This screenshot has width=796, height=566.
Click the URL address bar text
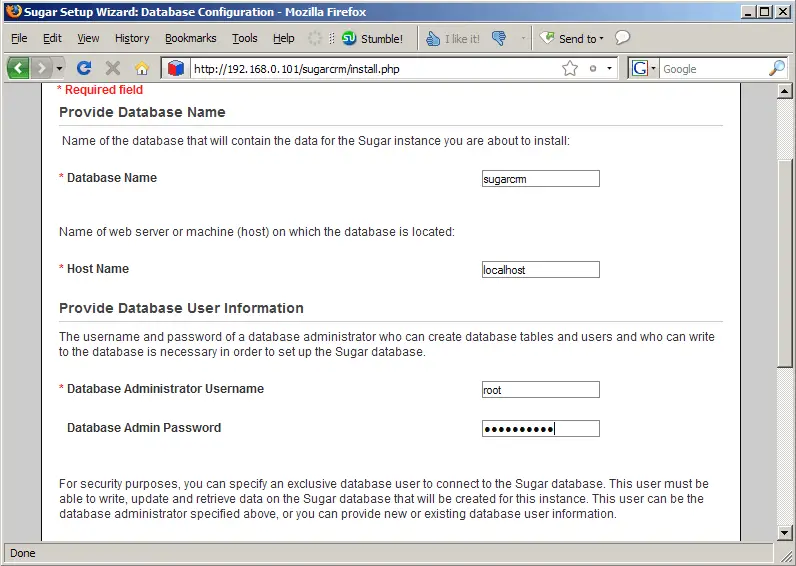[x=296, y=69]
